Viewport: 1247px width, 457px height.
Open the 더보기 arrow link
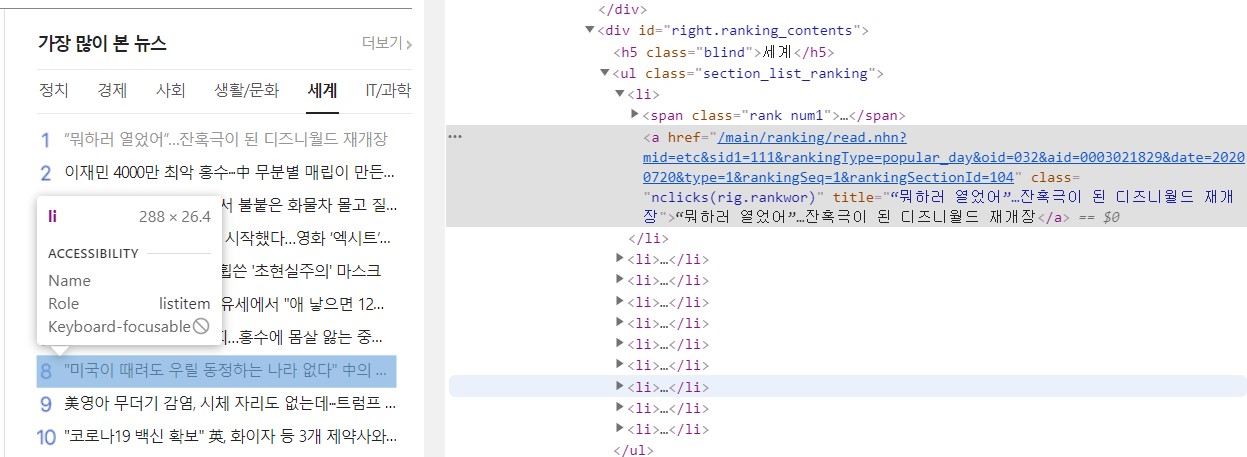[x=387, y=43]
